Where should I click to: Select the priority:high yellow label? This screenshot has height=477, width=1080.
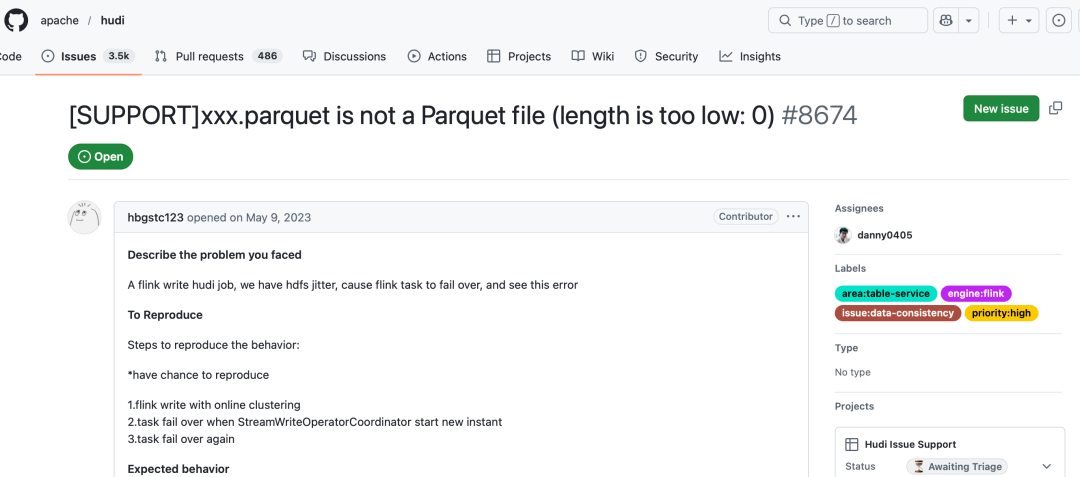(1001, 313)
